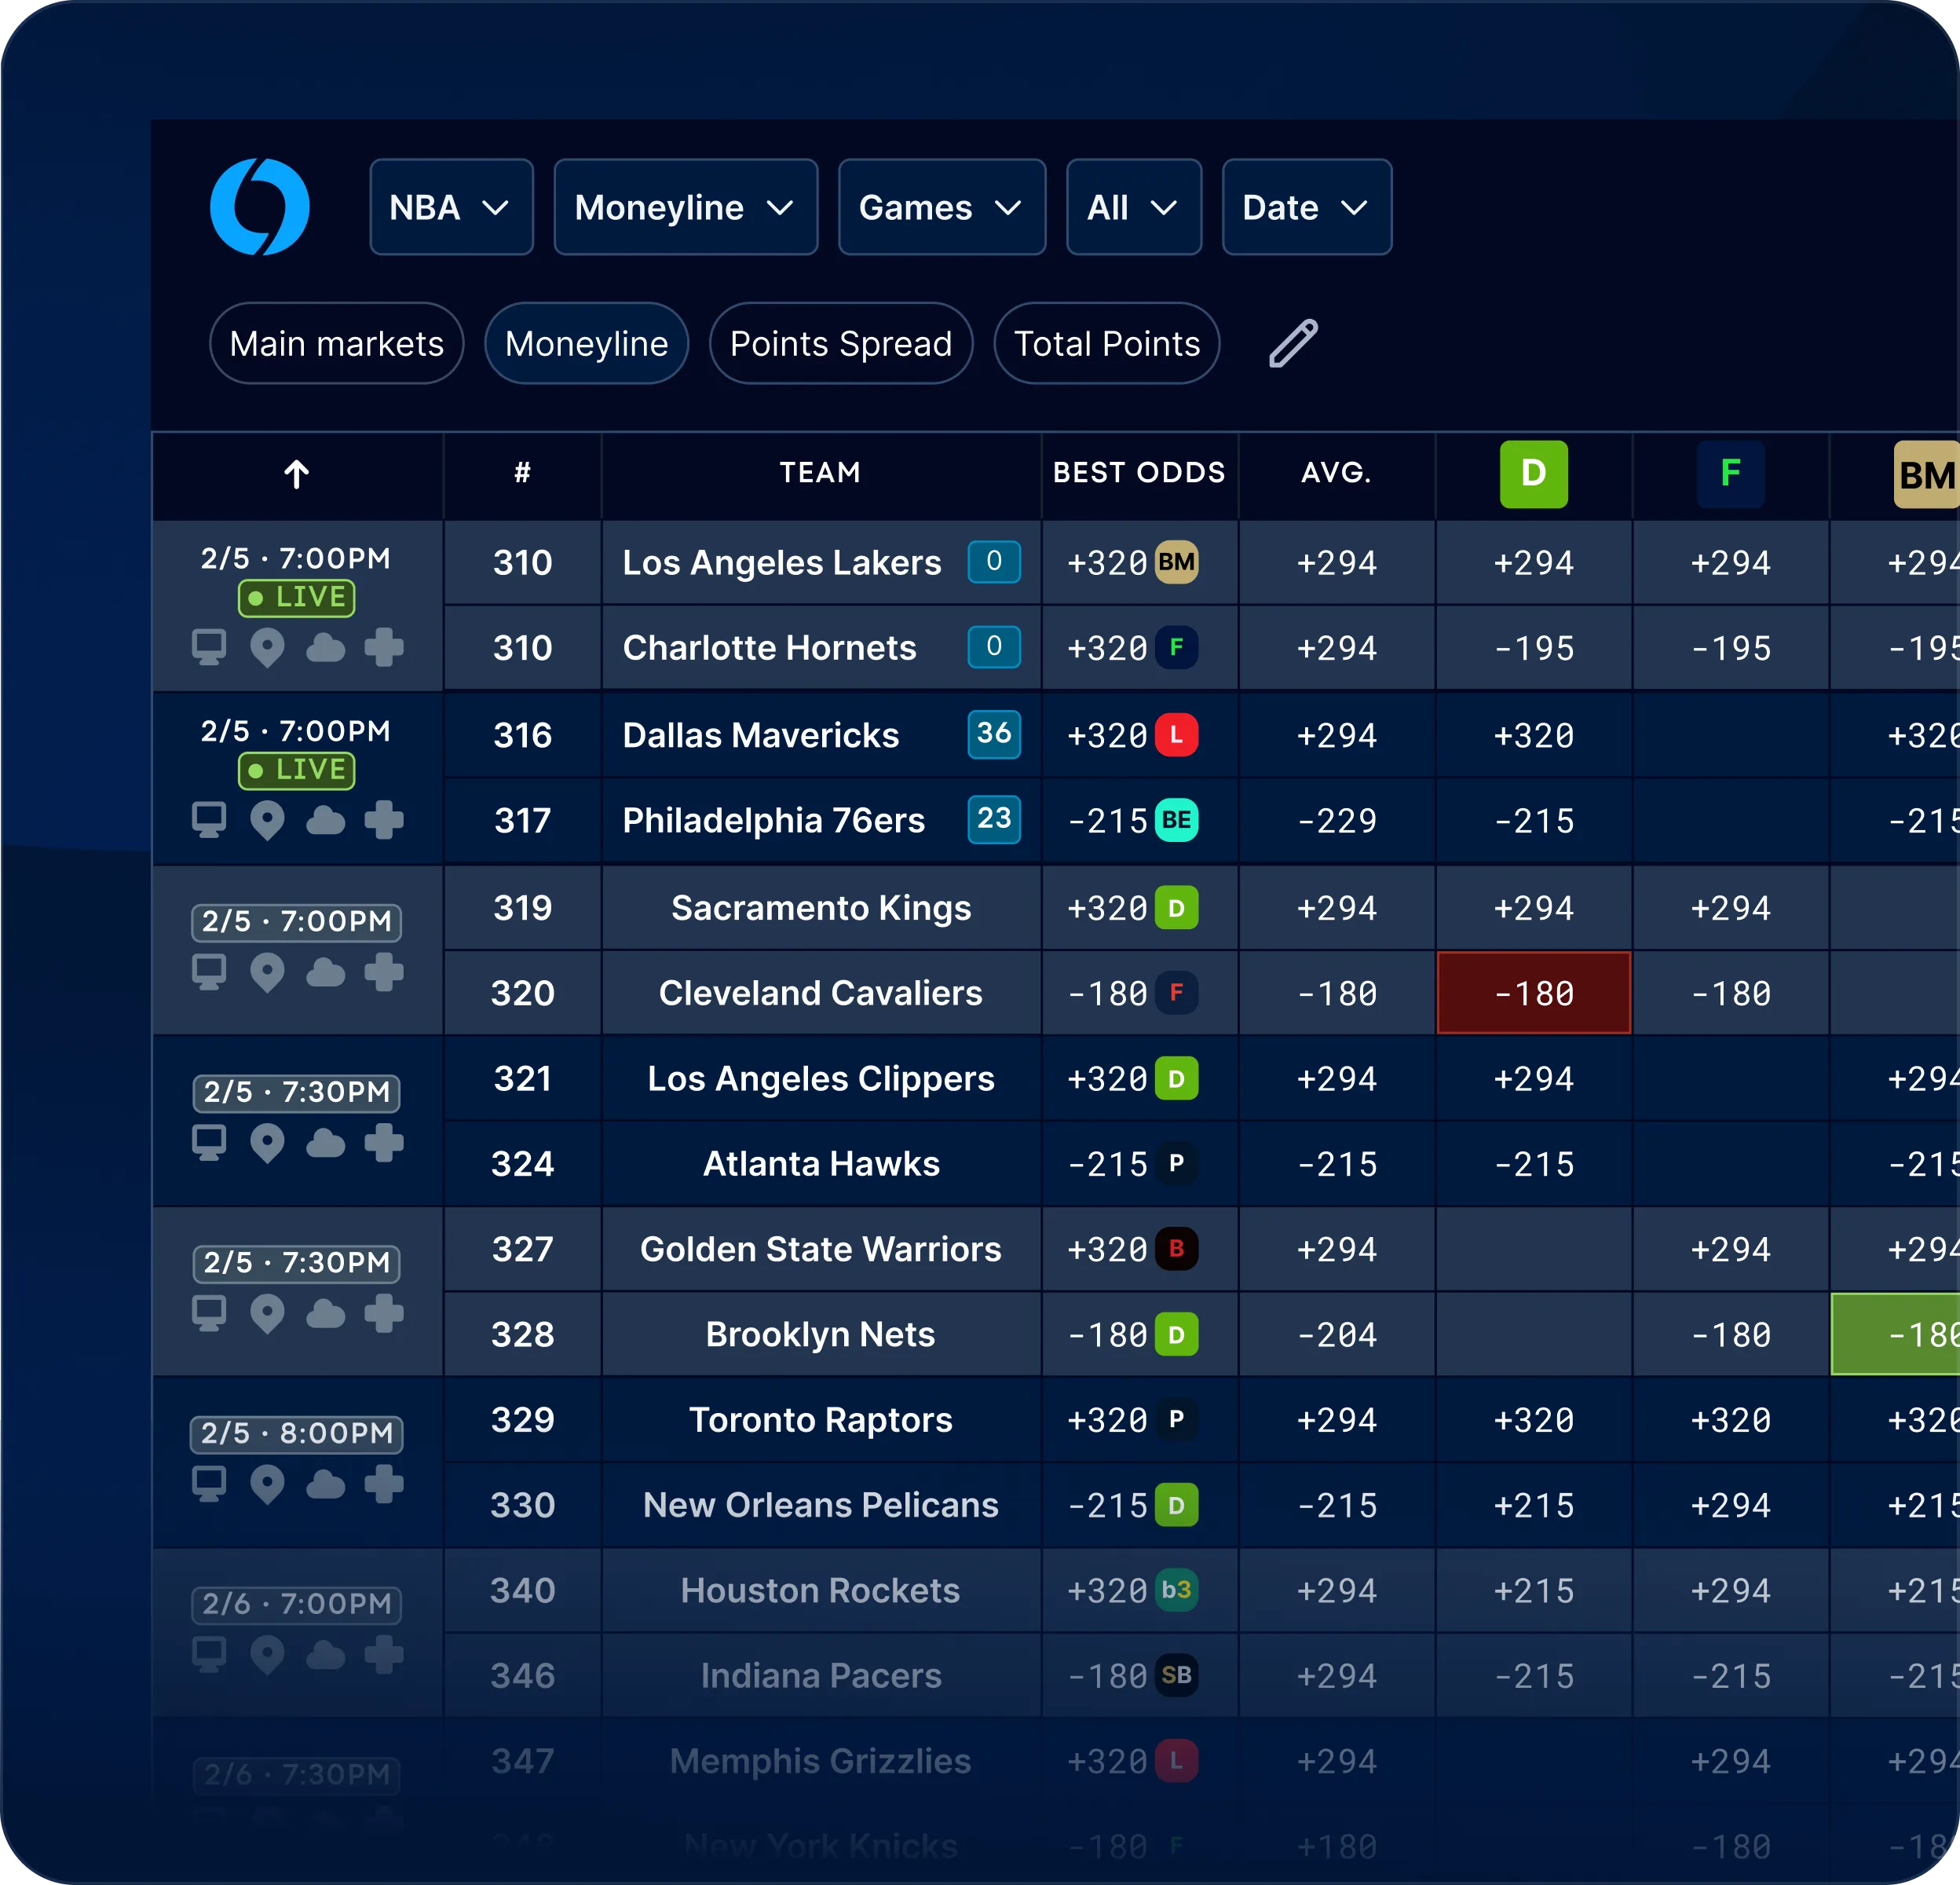1960x1885 pixels.
Task: Toggle the sort direction arrow in the table header
Action: (296, 473)
